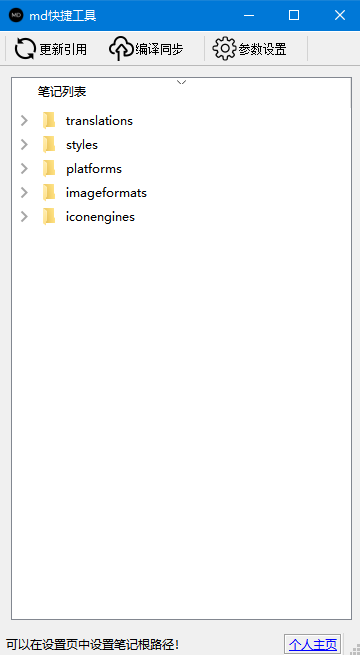
Task: Expand the imageformats folder chevron
Action: point(24,193)
